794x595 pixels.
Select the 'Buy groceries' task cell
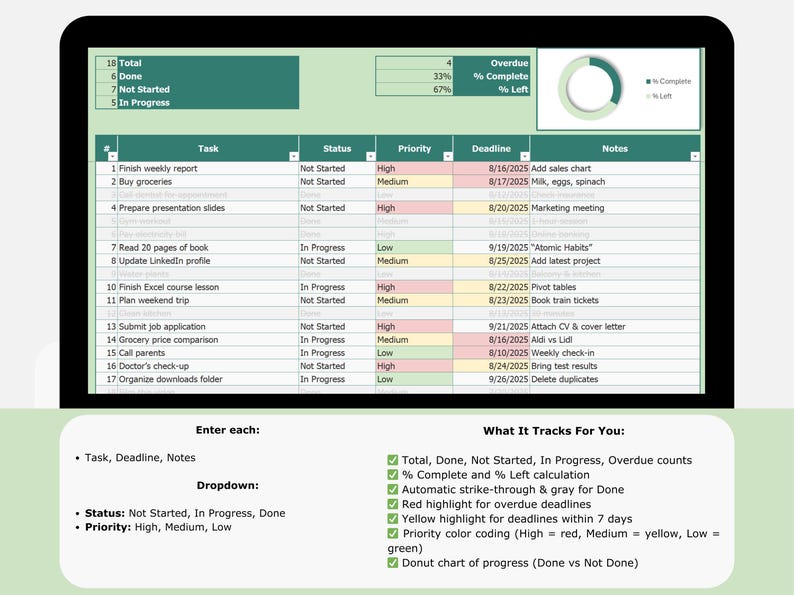[208, 182]
